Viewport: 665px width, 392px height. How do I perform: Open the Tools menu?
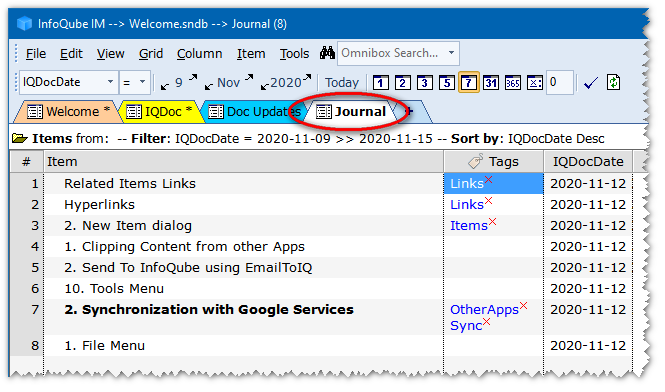[x=294, y=53]
